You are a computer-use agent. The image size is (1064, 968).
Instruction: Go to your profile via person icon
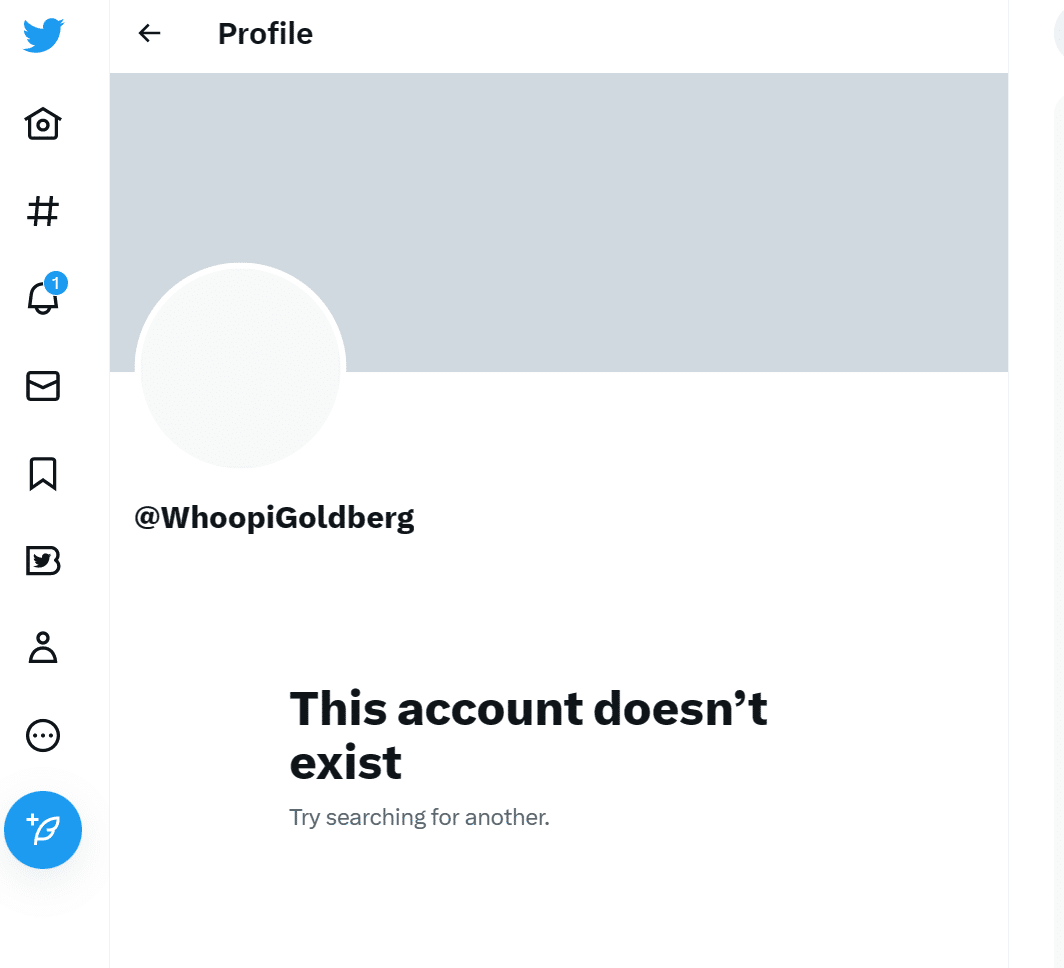(x=43, y=647)
